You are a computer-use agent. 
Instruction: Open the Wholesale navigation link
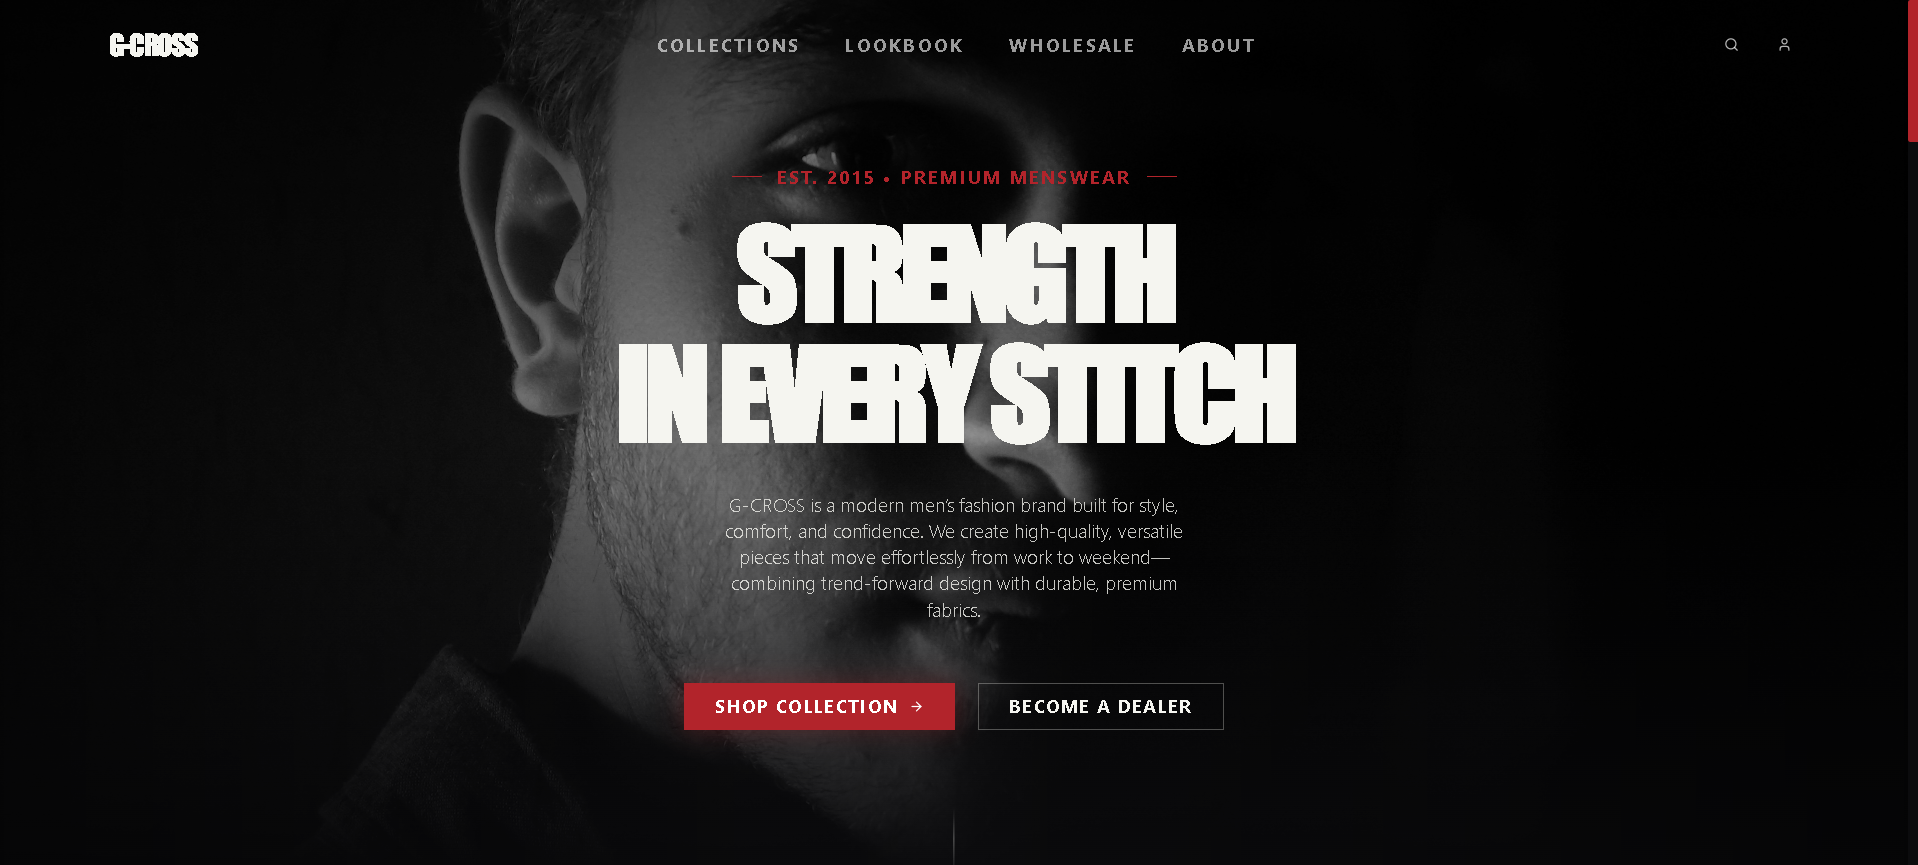pos(1072,46)
